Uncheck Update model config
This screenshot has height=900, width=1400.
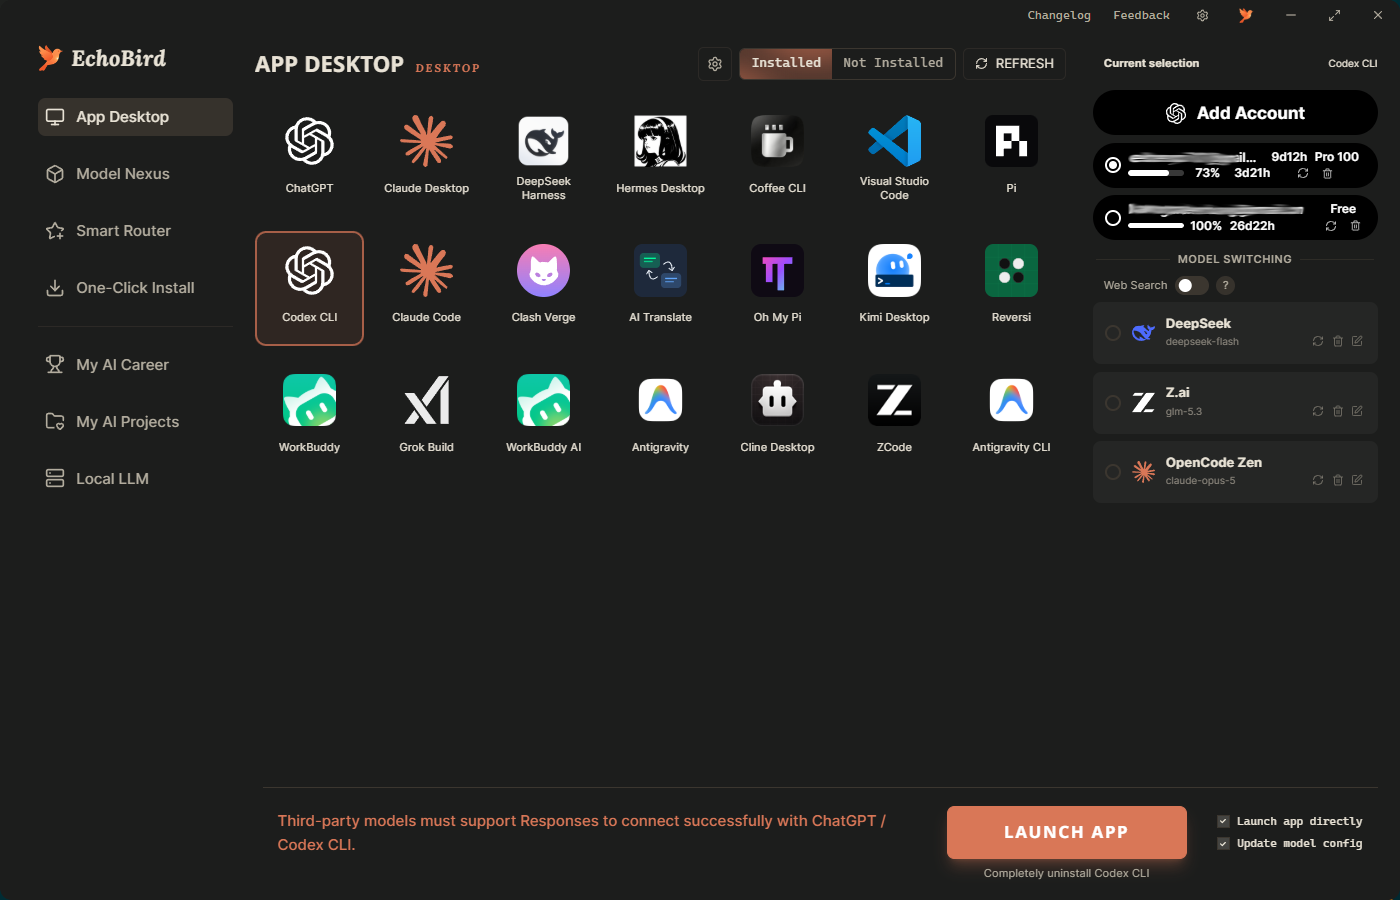click(1223, 843)
